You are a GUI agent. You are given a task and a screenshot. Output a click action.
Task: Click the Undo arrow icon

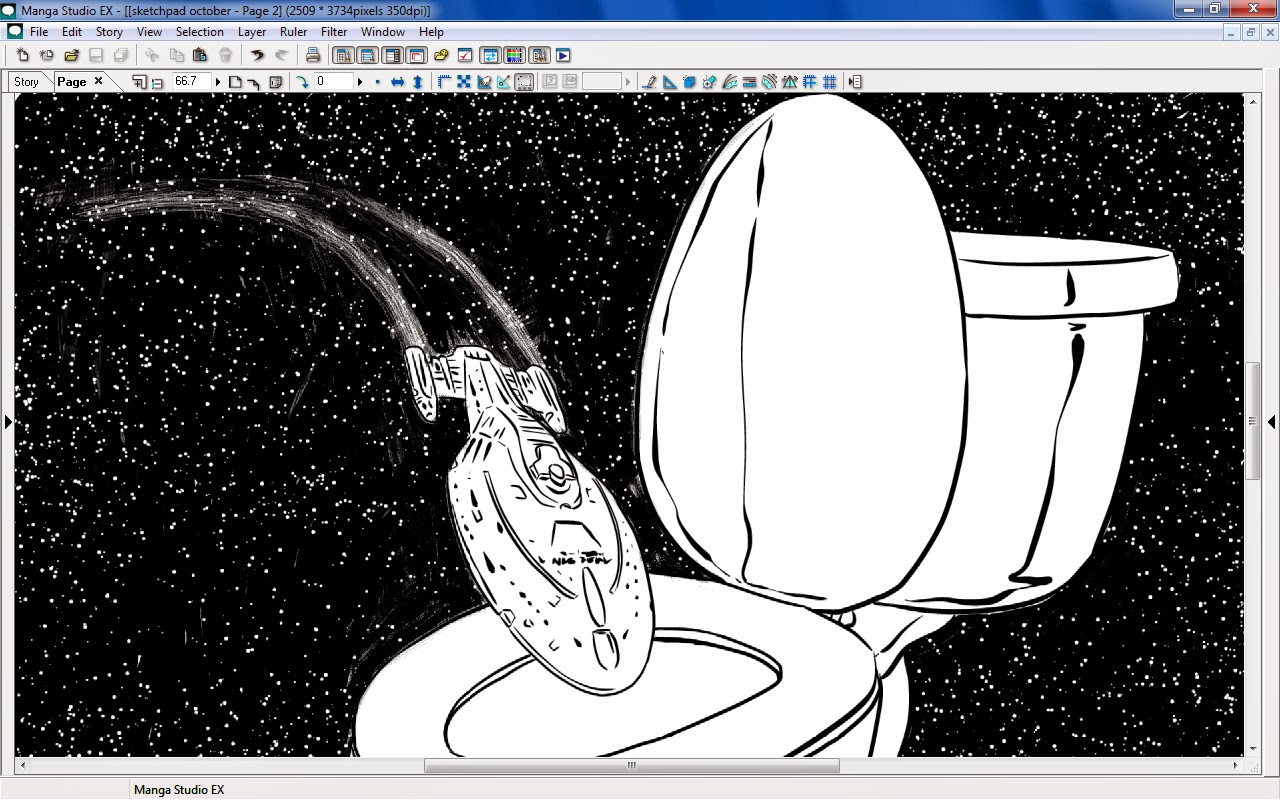(258, 56)
